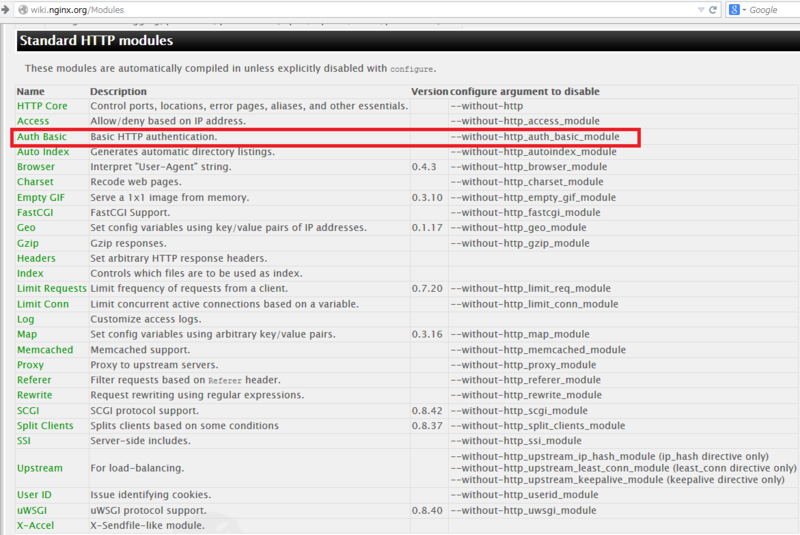Open the uWSGI module link
800x535 pixels.
click(x=32, y=511)
